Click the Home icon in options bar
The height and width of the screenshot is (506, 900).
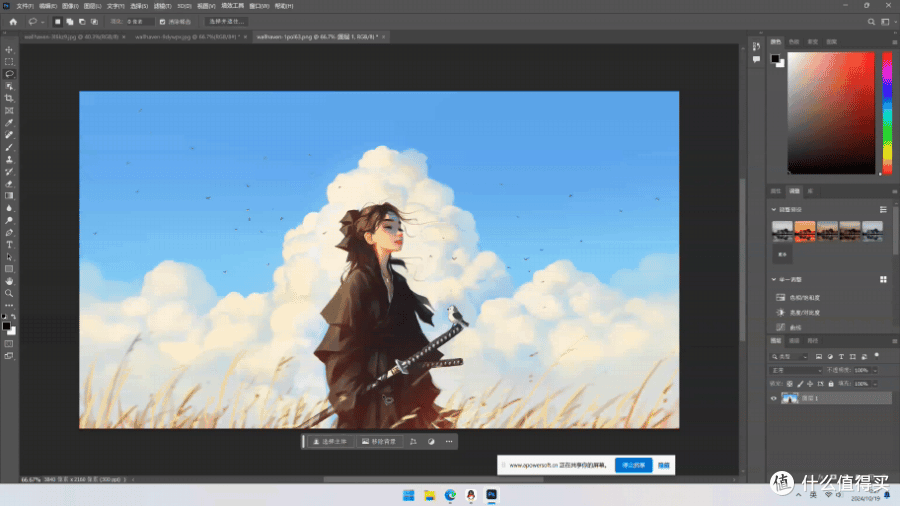(13, 22)
